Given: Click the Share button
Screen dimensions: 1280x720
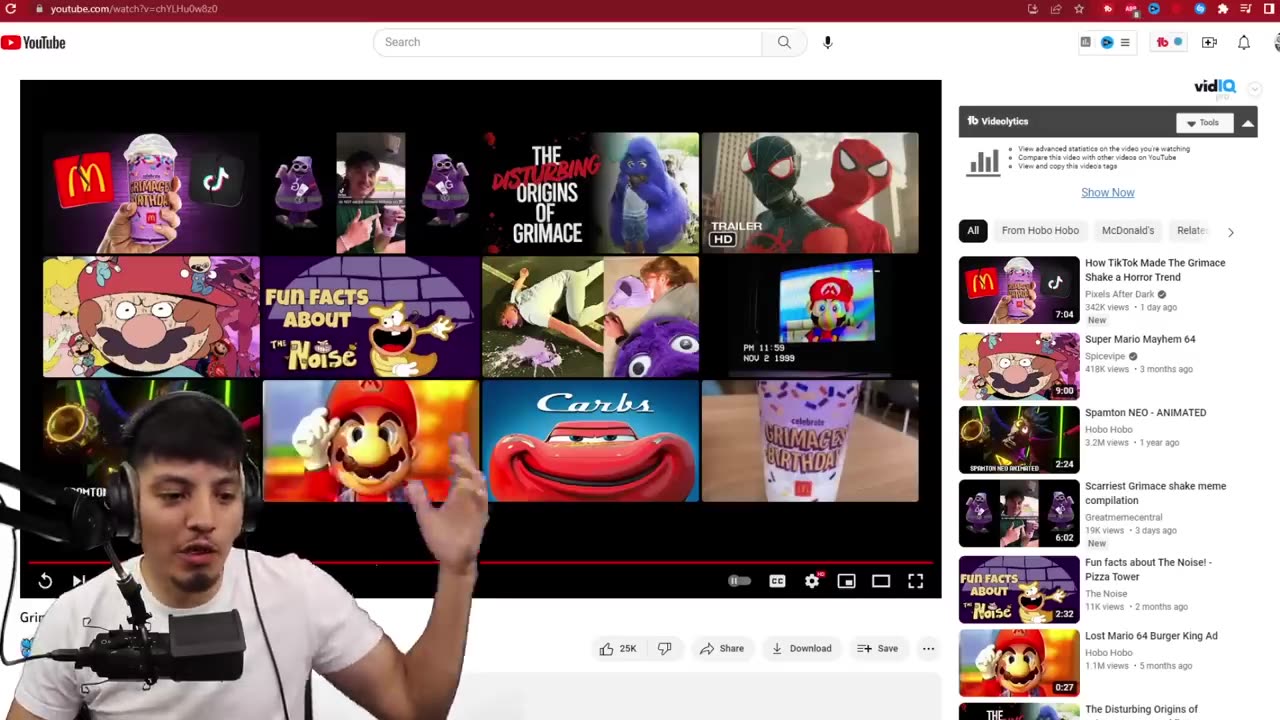Looking at the screenshot, I should pyautogui.click(x=722, y=648).
